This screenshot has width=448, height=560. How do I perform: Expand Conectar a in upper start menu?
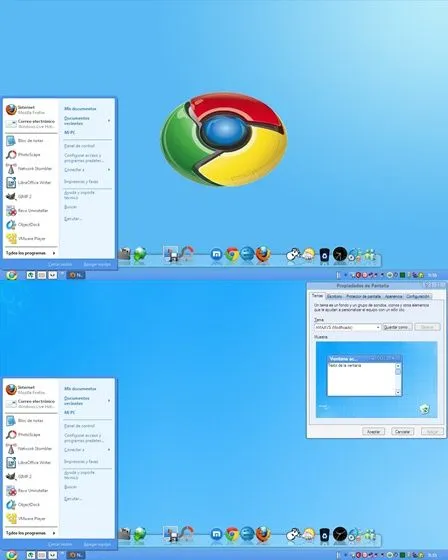click(87, 170)
